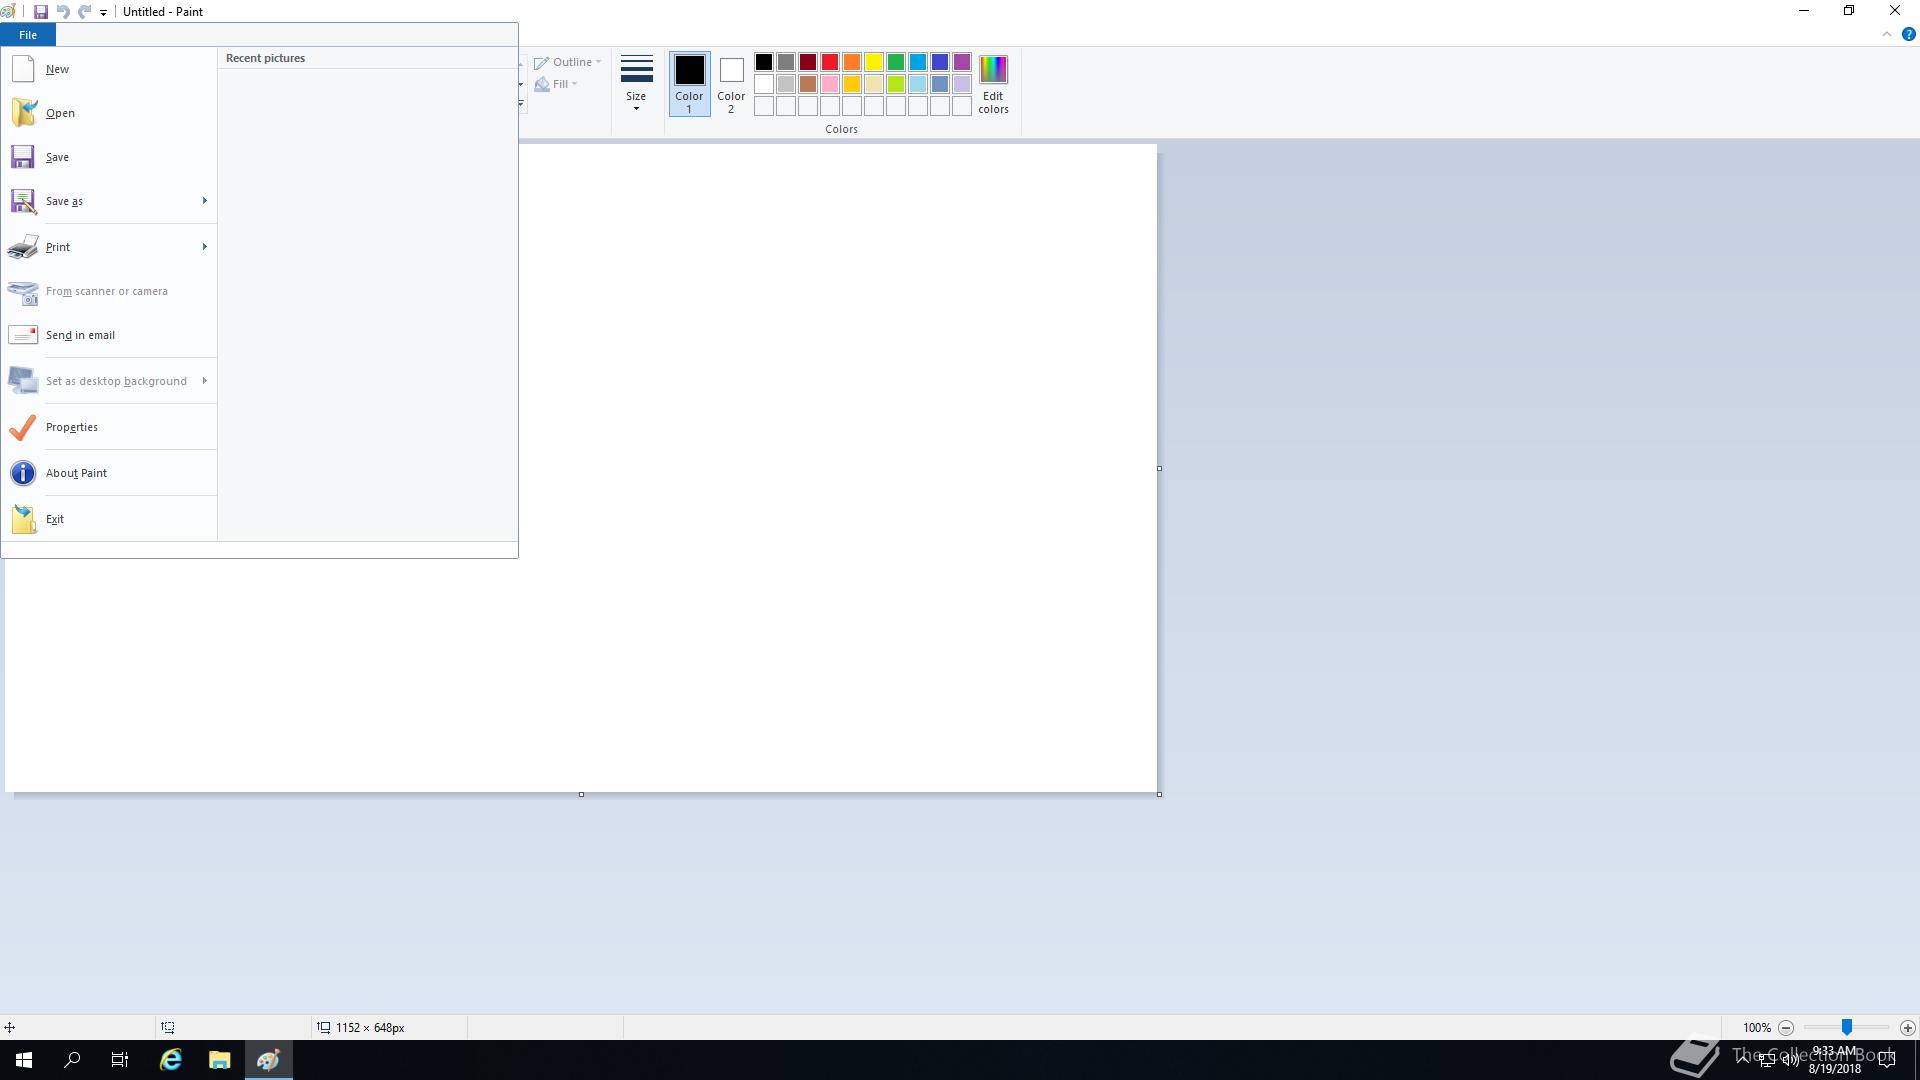Pick the orange color swatch
1920x1080 pixels.
click(x=852, y=62)
